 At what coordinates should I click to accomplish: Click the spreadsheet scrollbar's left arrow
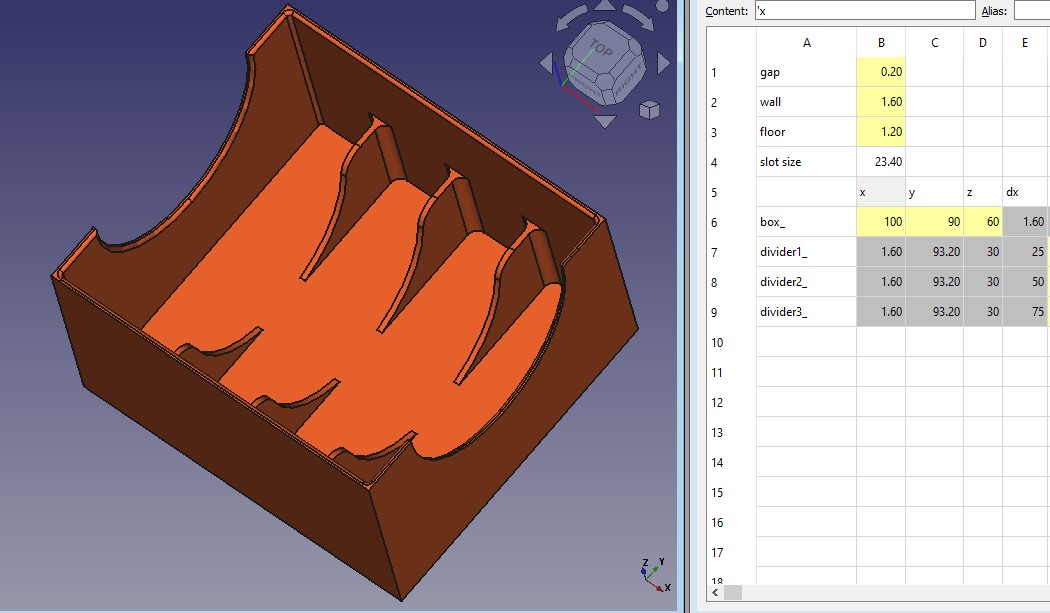pyautogui.click(x=716, y=592)
